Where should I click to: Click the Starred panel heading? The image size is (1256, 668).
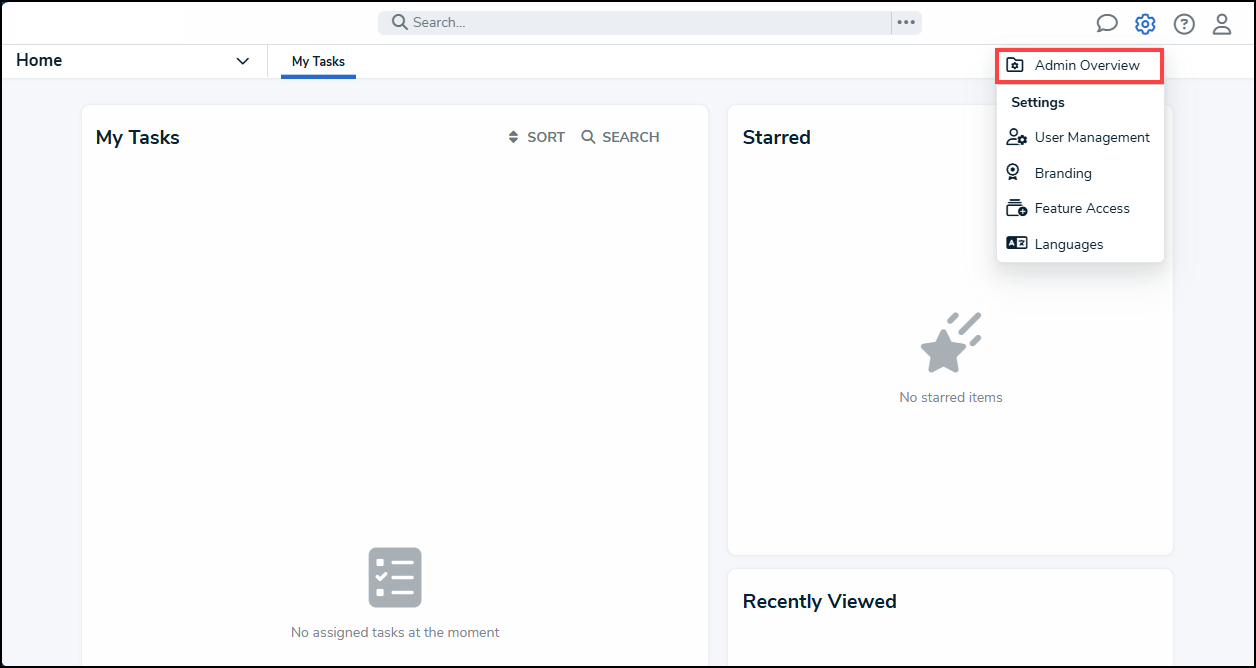click(x=776, y=137)
